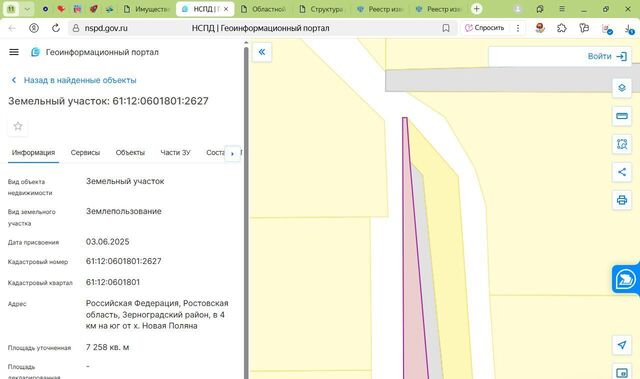Switch to the Сервисы tab

click(85, 153)
